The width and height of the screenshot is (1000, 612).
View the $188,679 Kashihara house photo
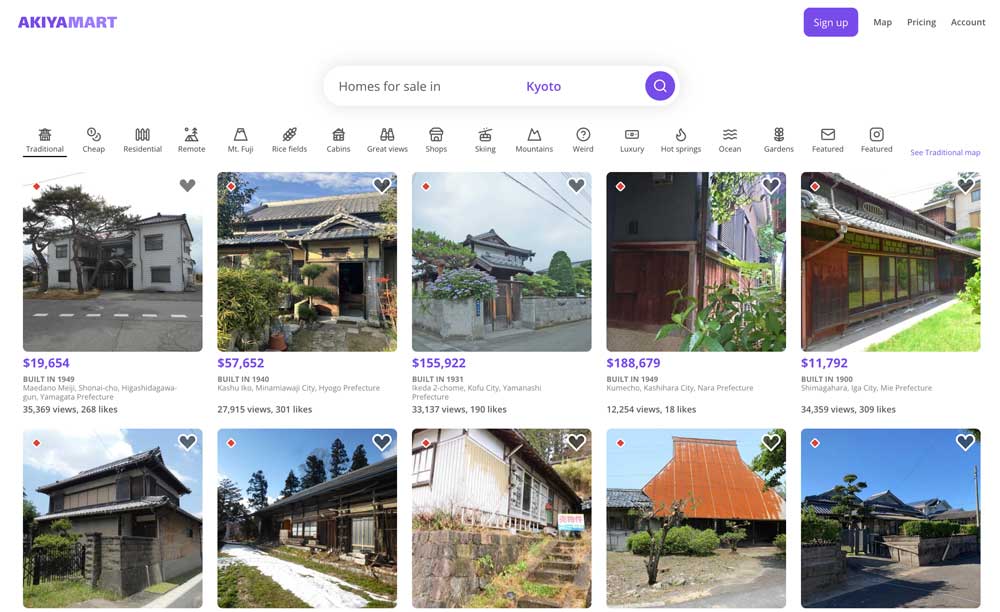coord(696,261)
